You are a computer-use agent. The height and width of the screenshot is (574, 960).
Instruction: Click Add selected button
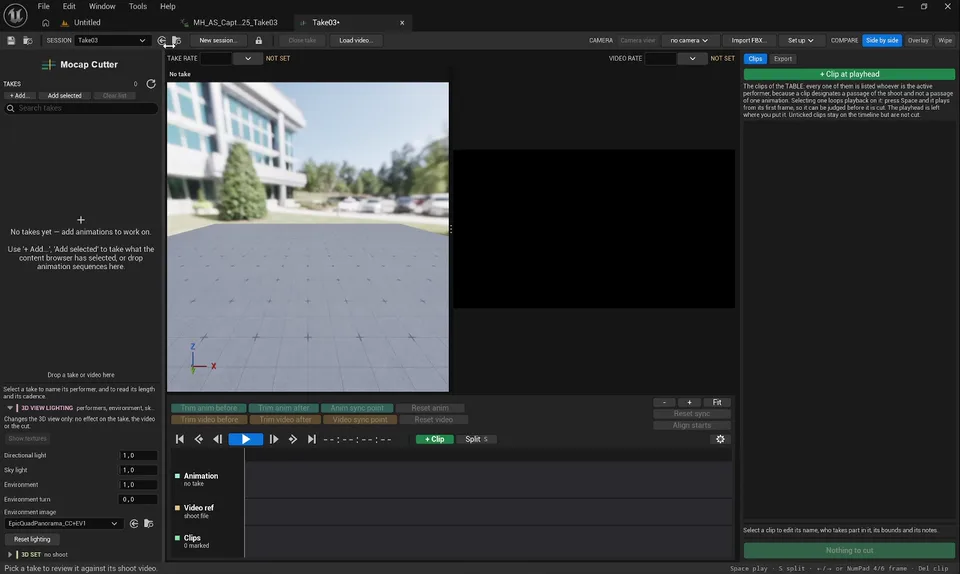[64, 95]
